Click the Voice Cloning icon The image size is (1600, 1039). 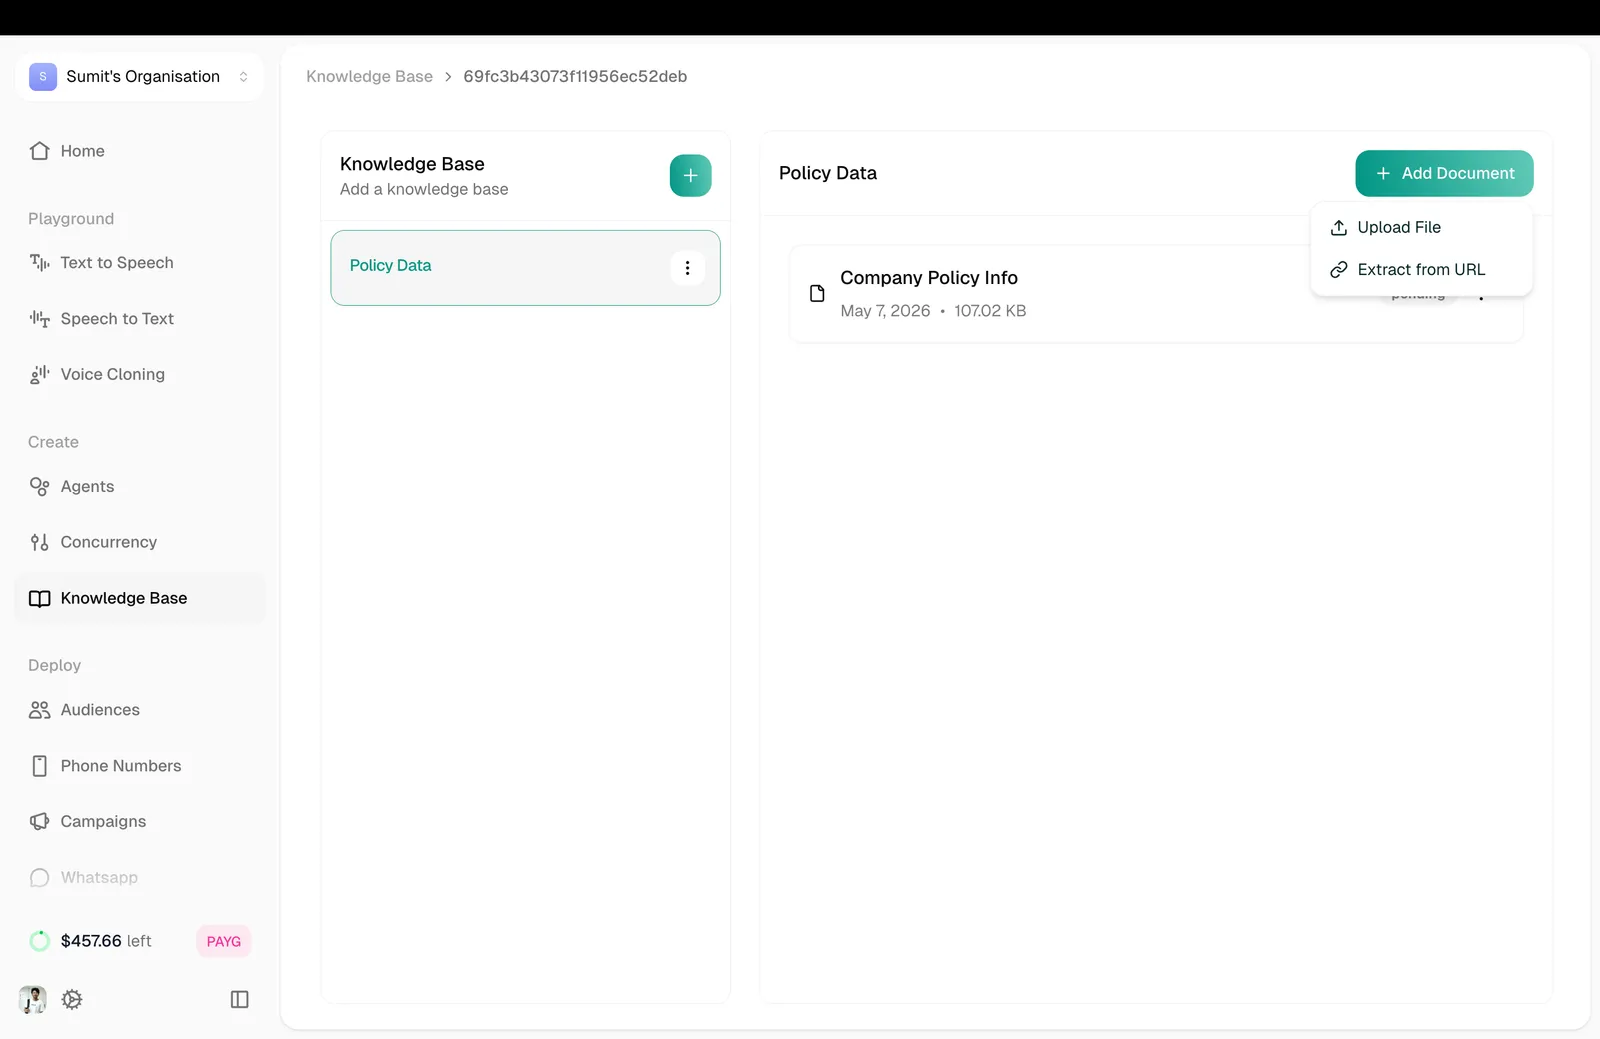39,374
